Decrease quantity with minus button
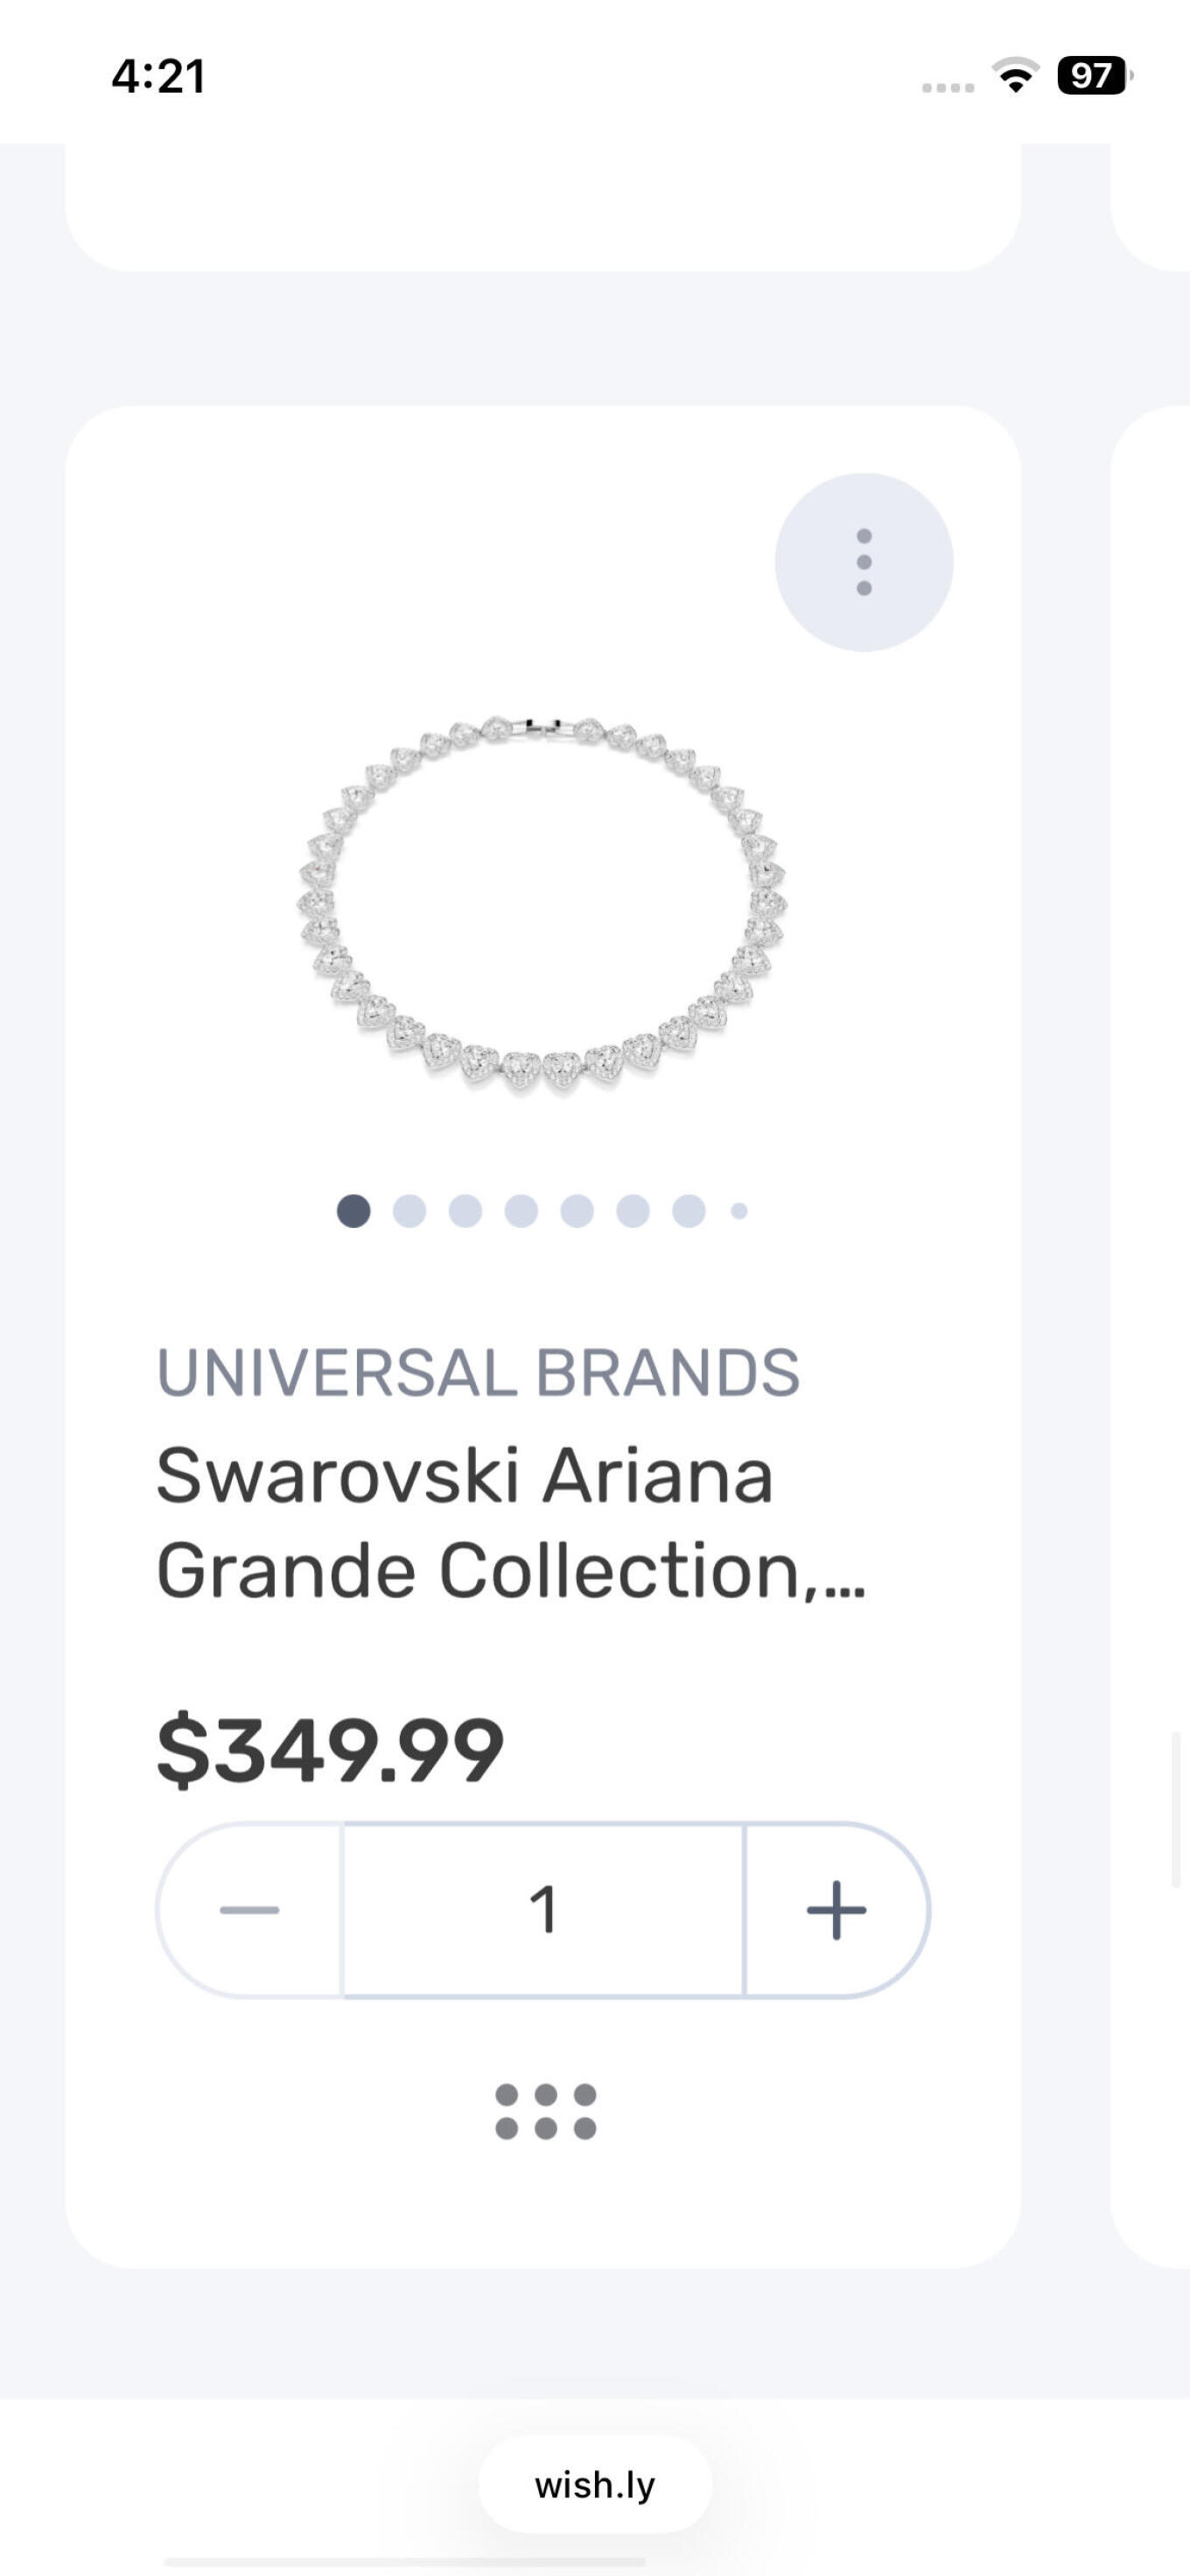 (249, 1910)
